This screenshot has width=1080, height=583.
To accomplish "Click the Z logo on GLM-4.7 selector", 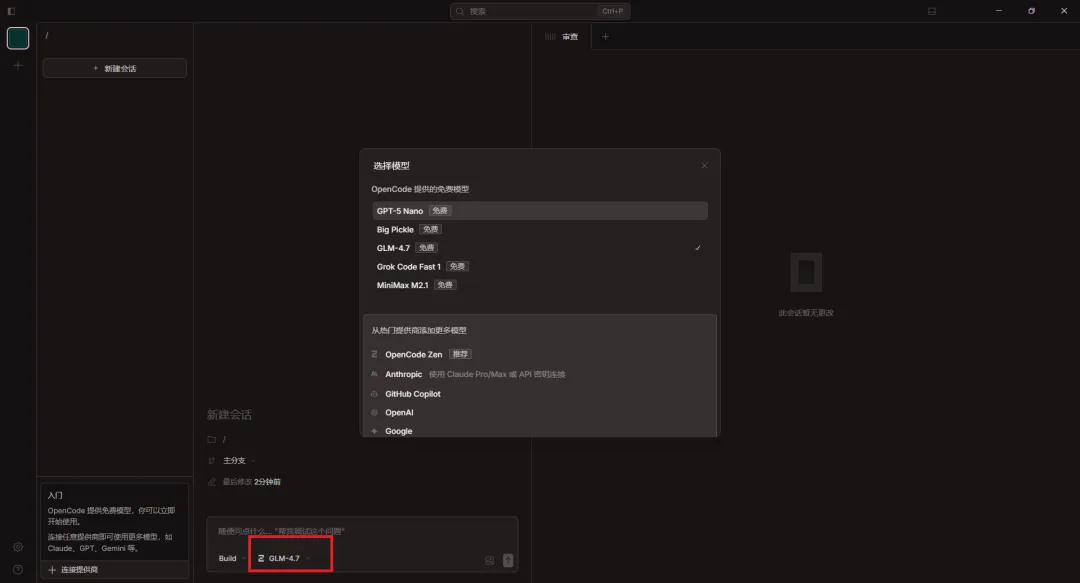I will pyautogui.click(x=261, y=558).
